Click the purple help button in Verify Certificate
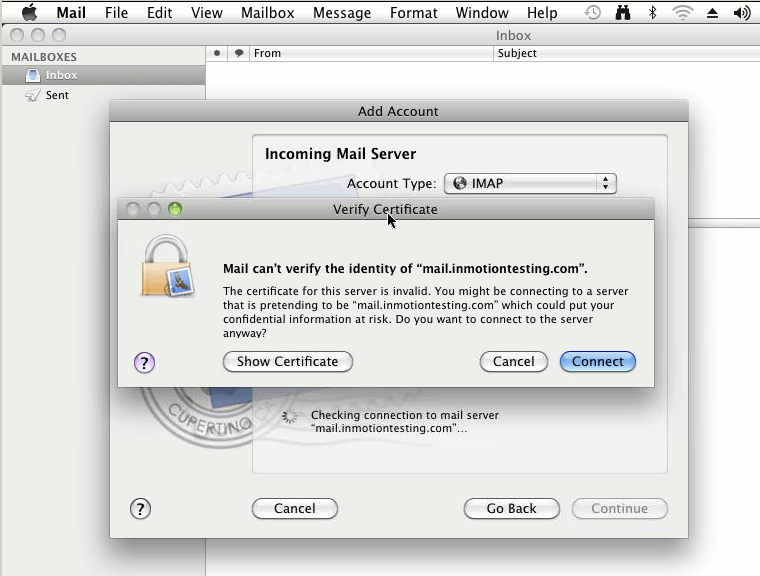 pos(144,362)
